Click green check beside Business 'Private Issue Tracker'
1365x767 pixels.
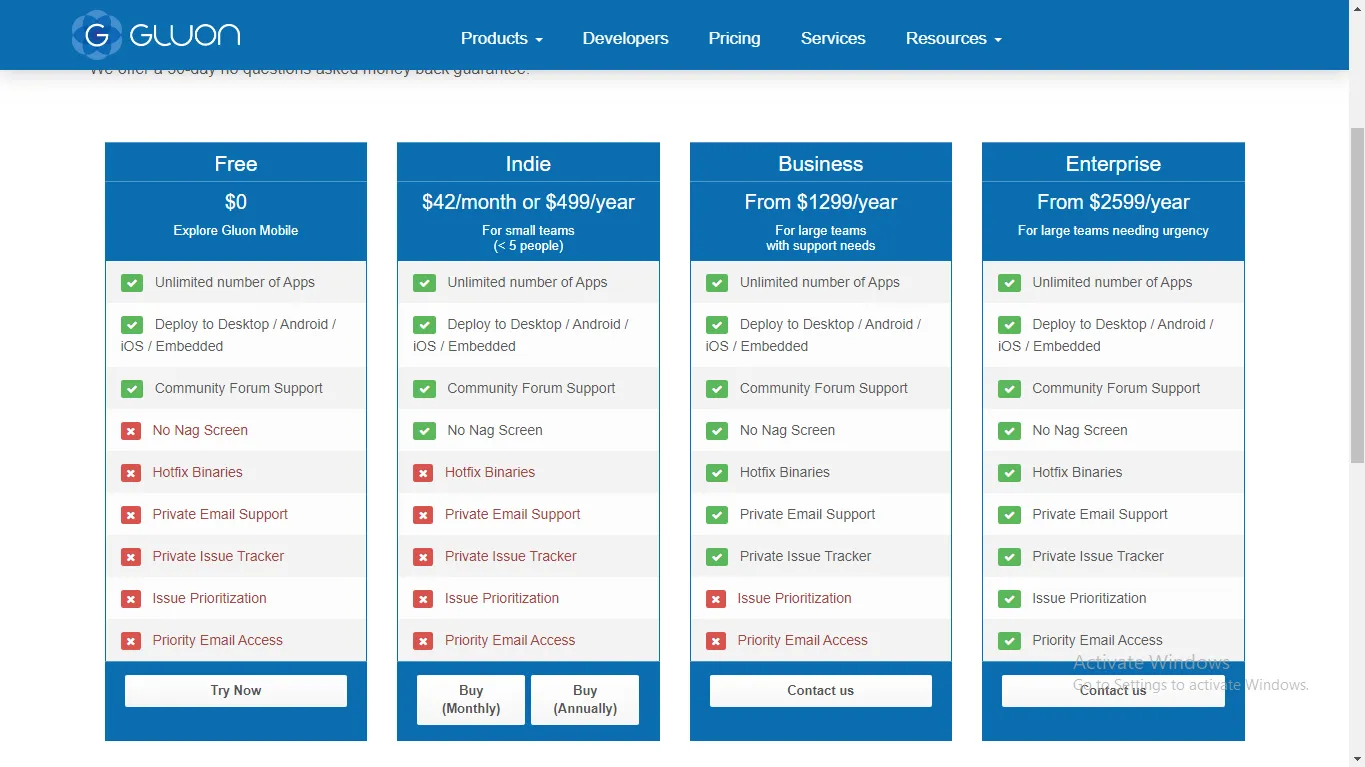pos(717,557)
